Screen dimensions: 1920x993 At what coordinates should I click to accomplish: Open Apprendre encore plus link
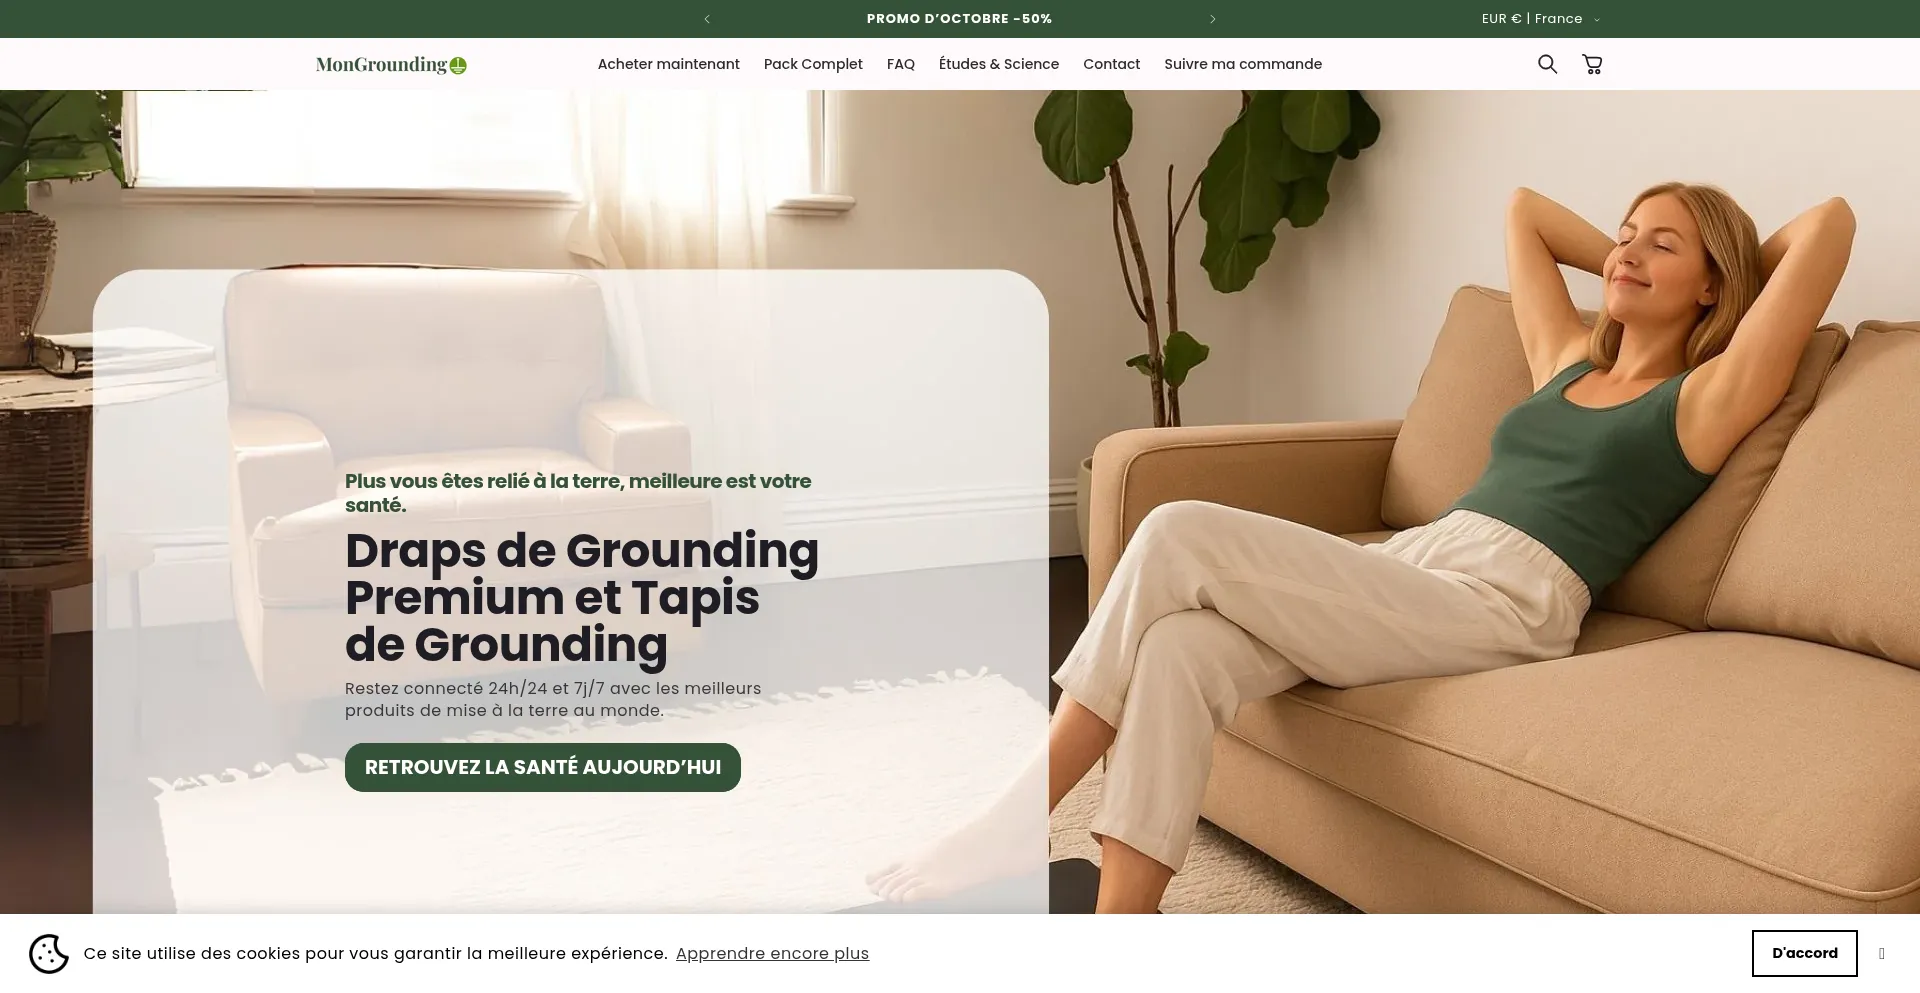pyautogui.click(x=772, y=954)
